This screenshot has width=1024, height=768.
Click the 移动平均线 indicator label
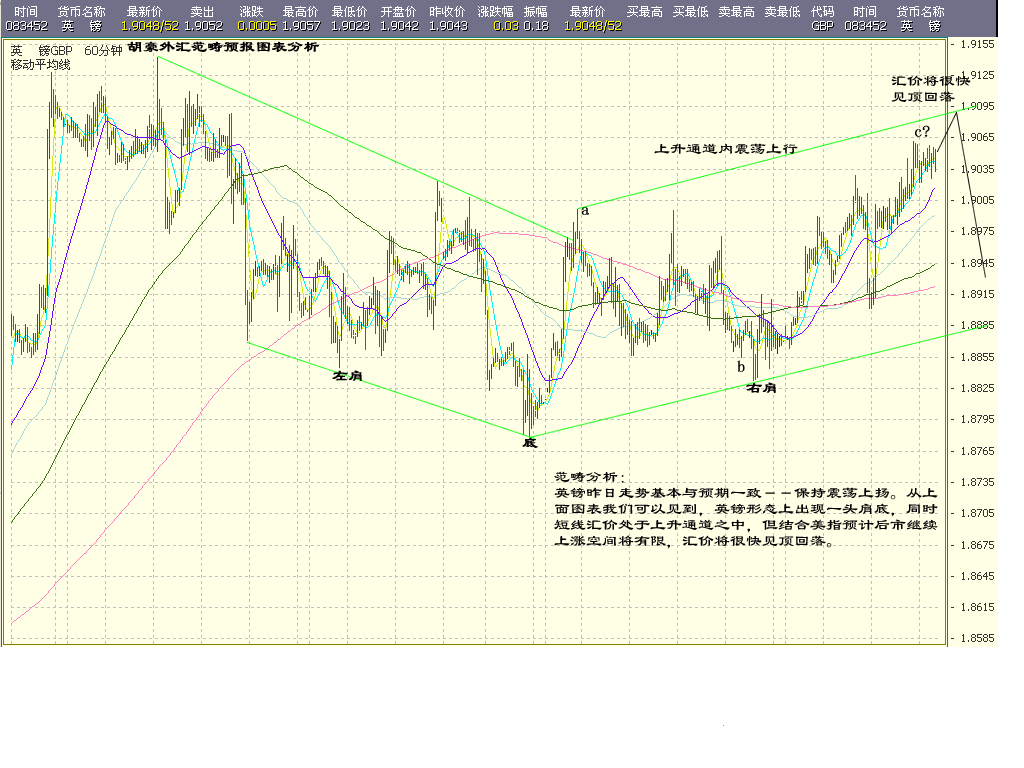[x=40, y=65]
